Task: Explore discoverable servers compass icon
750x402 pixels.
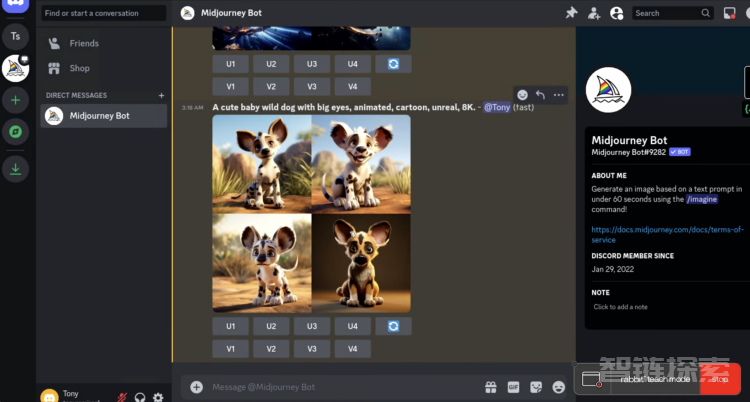Action: (15, 132)
